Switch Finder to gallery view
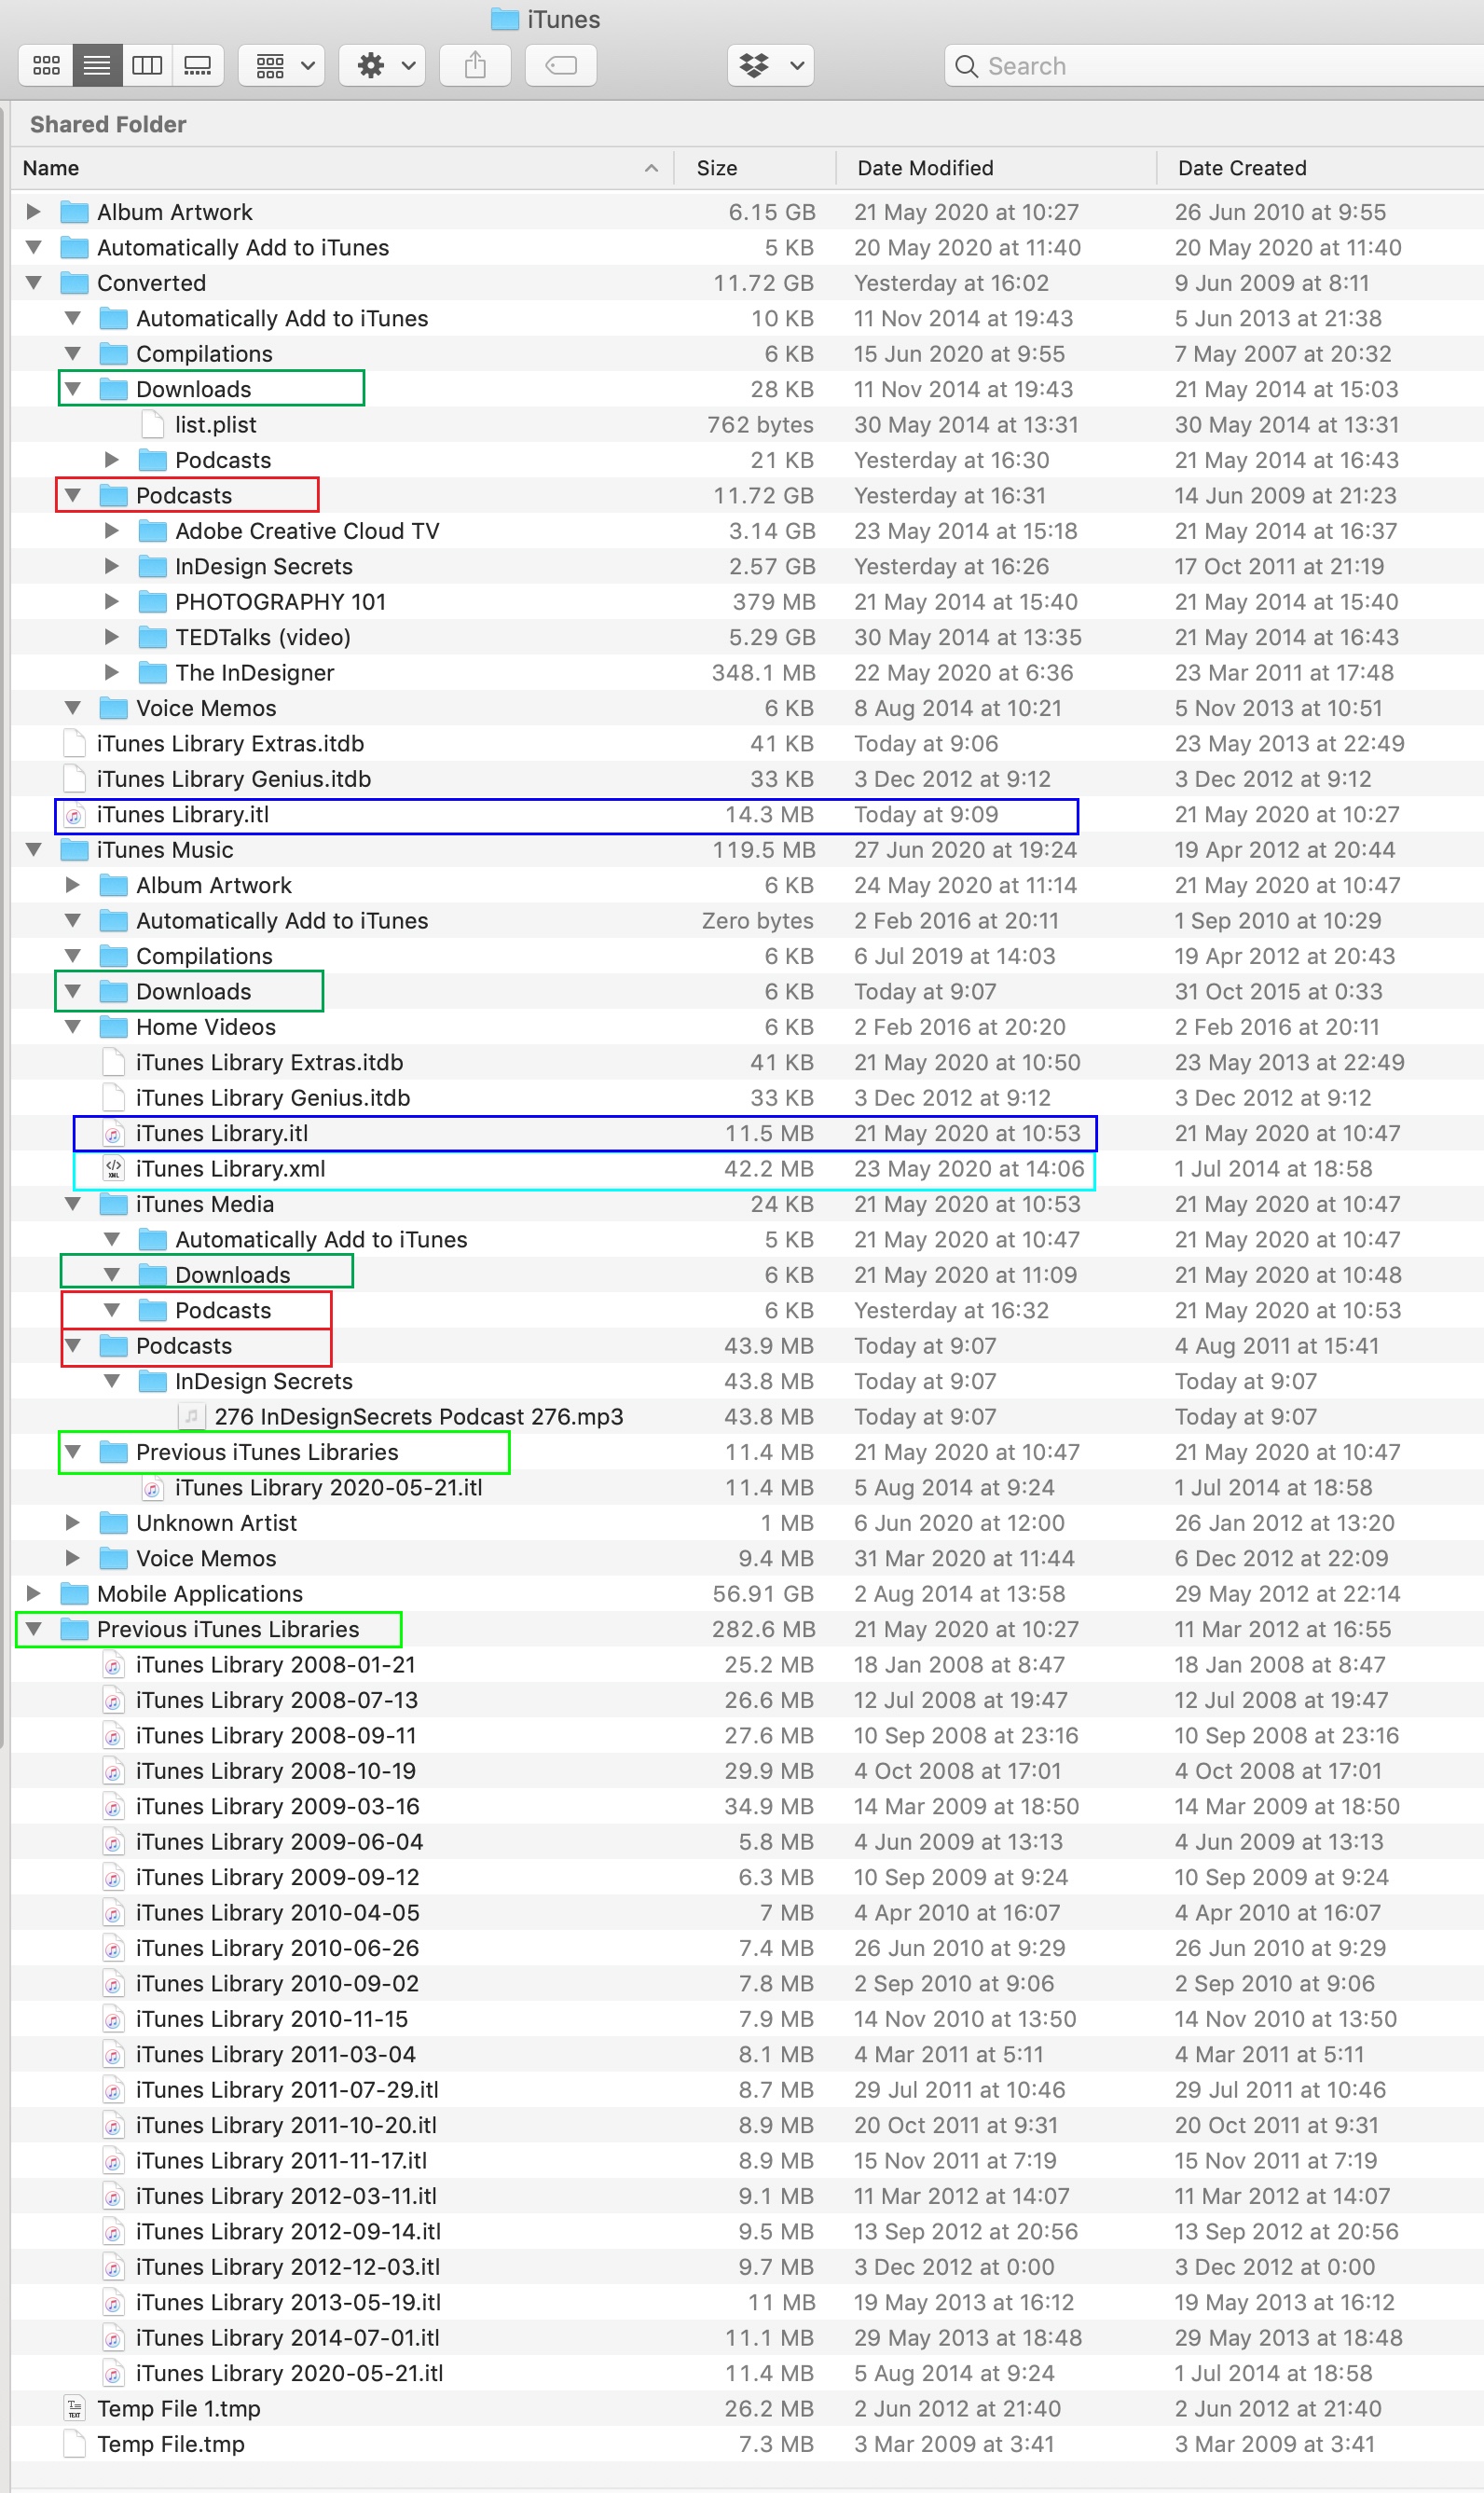Image resolution: width=1484 pixels, height=2493 pixels. coord(198,66)
